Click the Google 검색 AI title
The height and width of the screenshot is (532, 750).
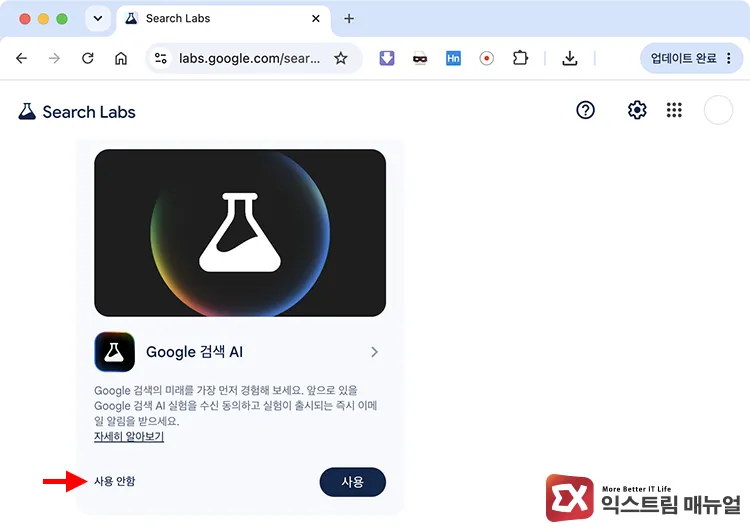(x=194, y=352)
